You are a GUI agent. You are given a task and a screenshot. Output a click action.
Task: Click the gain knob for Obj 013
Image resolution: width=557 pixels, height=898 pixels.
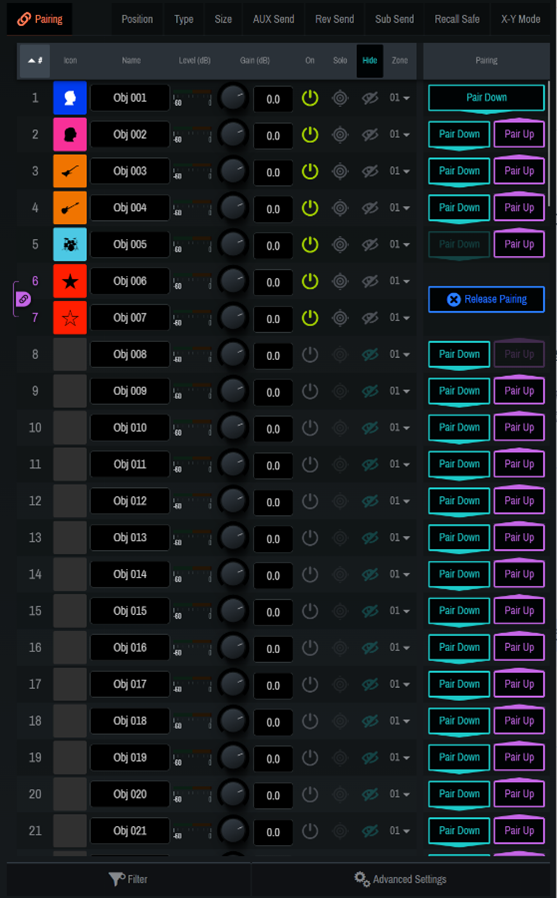click(233, 538)
